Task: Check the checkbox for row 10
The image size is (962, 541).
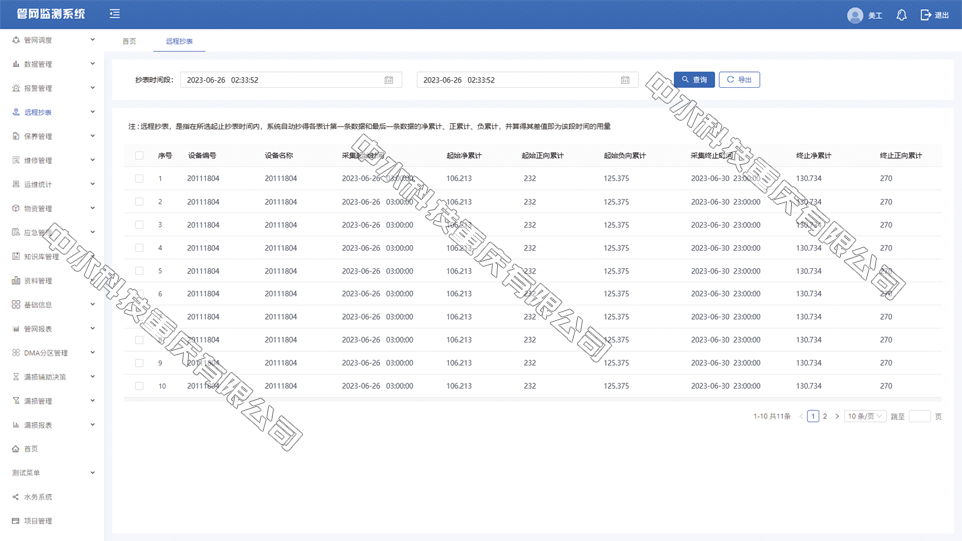Action: [x=139, y=386]
